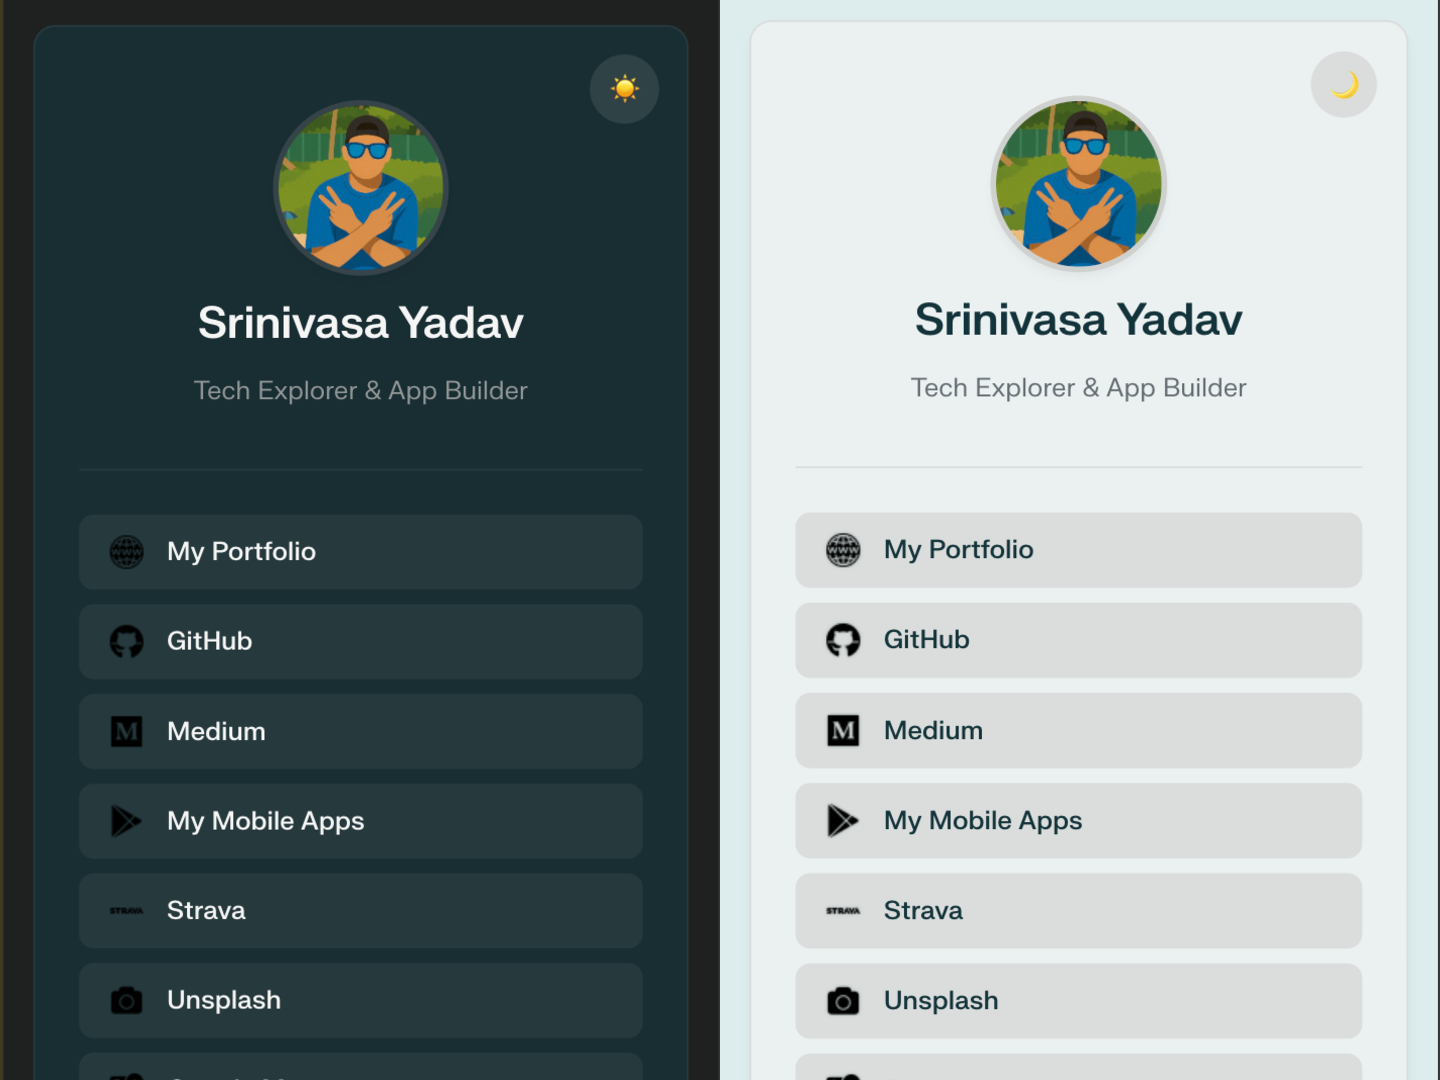
Task: Click the GitHub icon in light card
Action: click(843, 640)
